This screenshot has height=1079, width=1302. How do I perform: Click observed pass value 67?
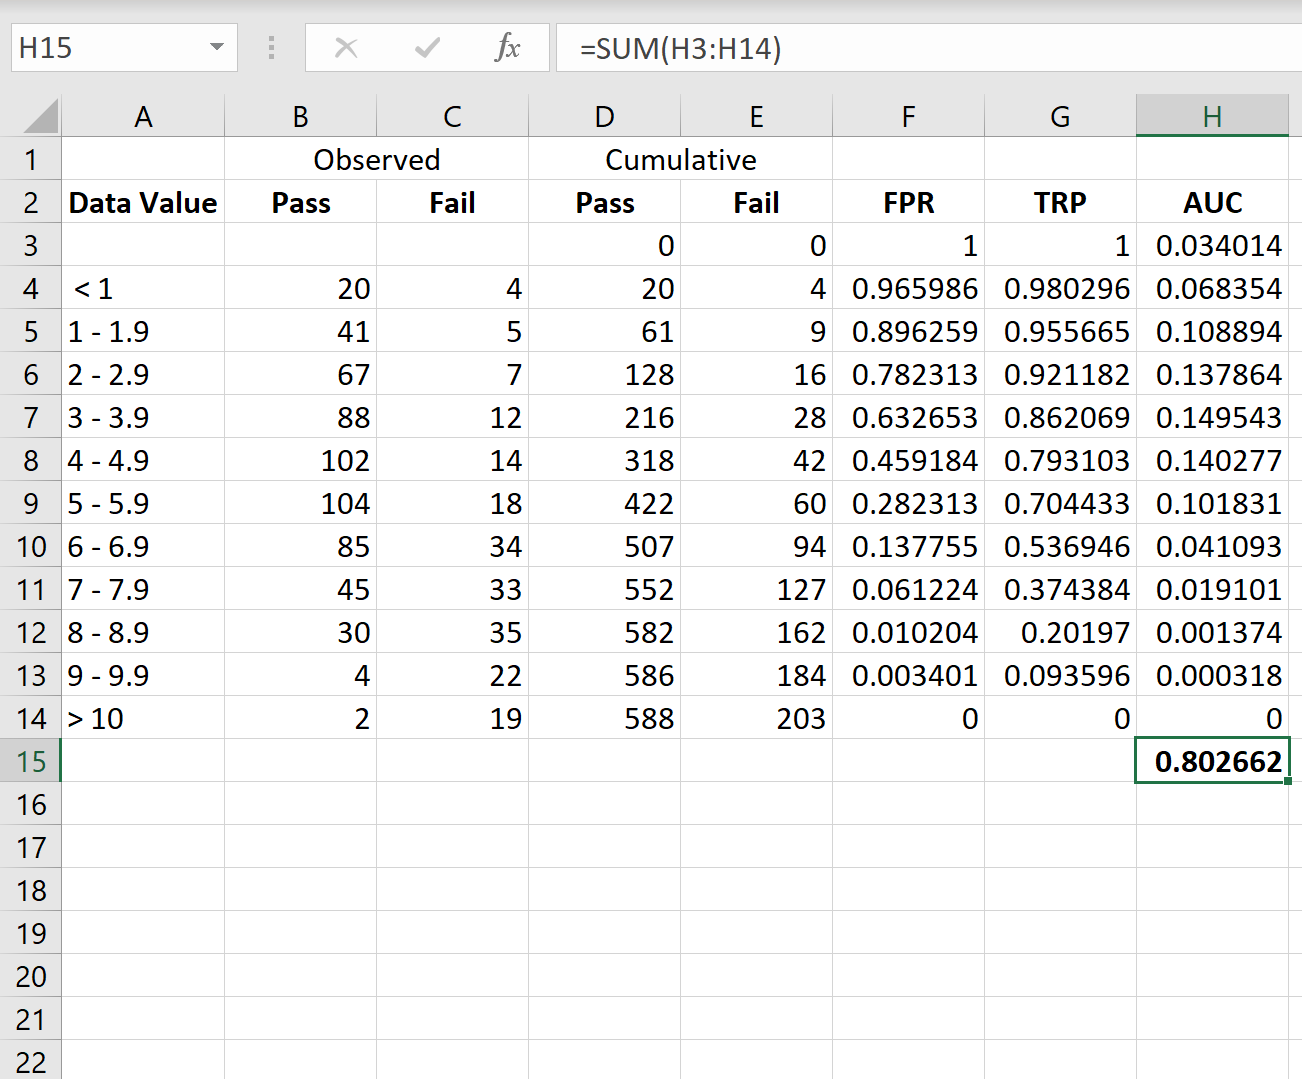tap(300, 374)
